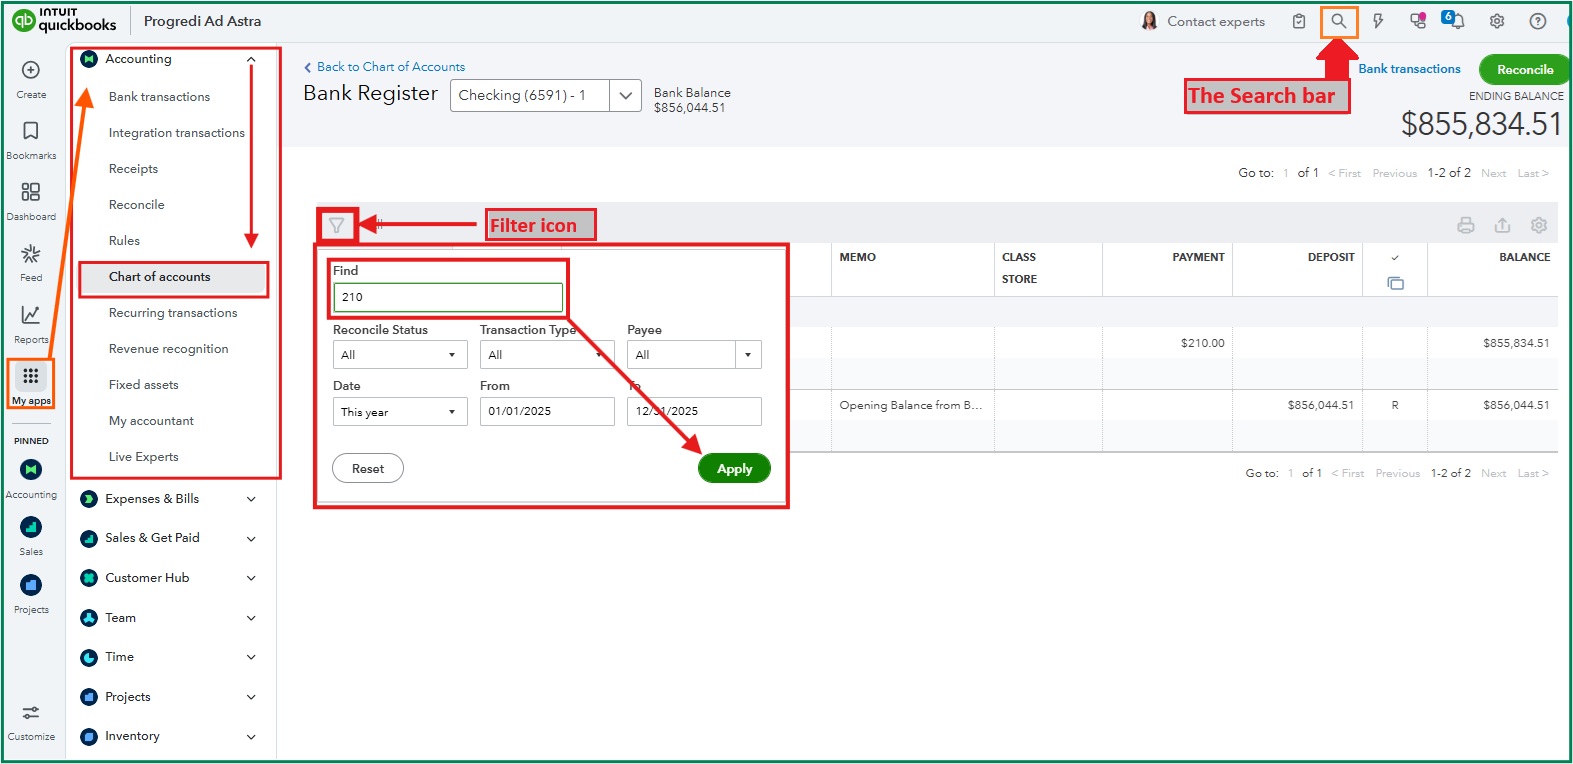
Task: Click Back to Chart of Accounts link
Action: pos(390,67)
